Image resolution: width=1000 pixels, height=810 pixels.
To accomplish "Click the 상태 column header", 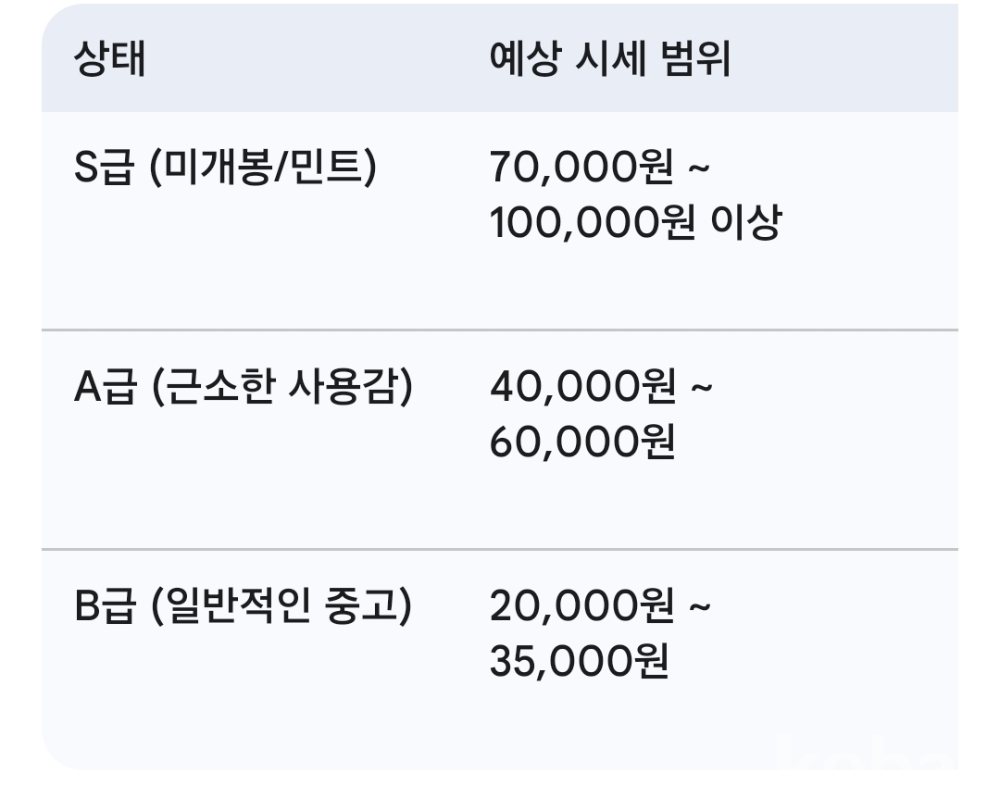I will click(110, 61).
